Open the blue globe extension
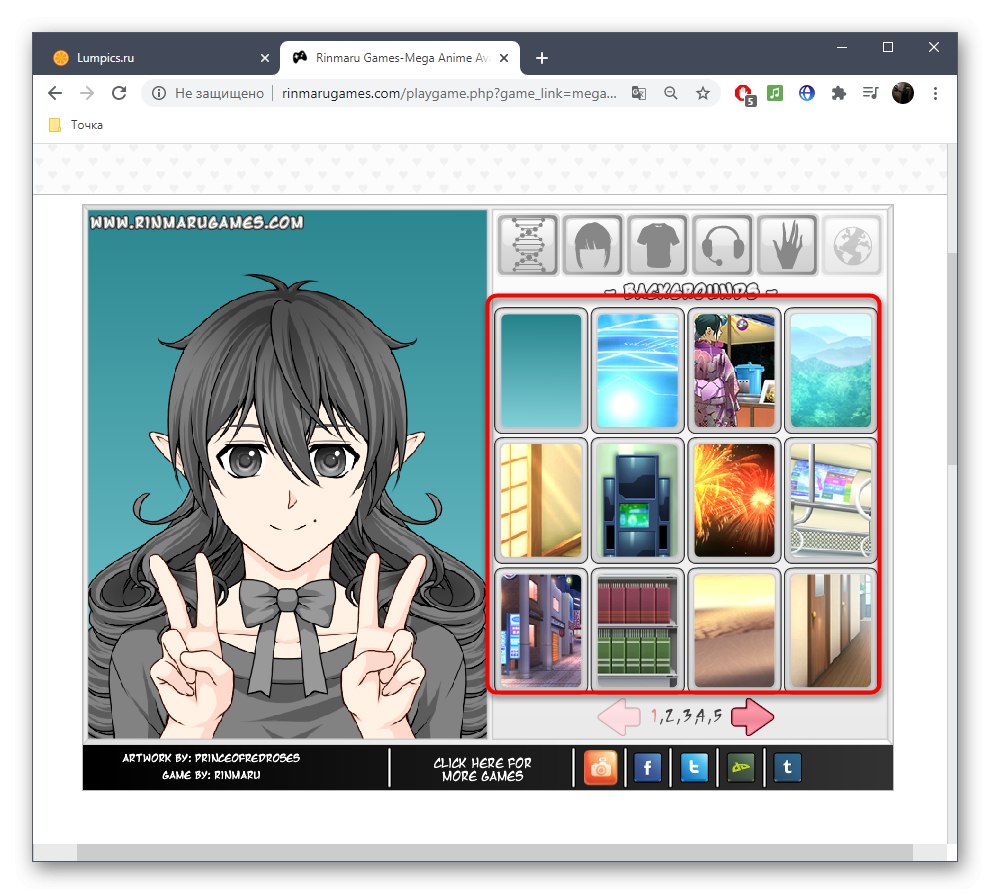The image size is (990, 894). (806, 93)
